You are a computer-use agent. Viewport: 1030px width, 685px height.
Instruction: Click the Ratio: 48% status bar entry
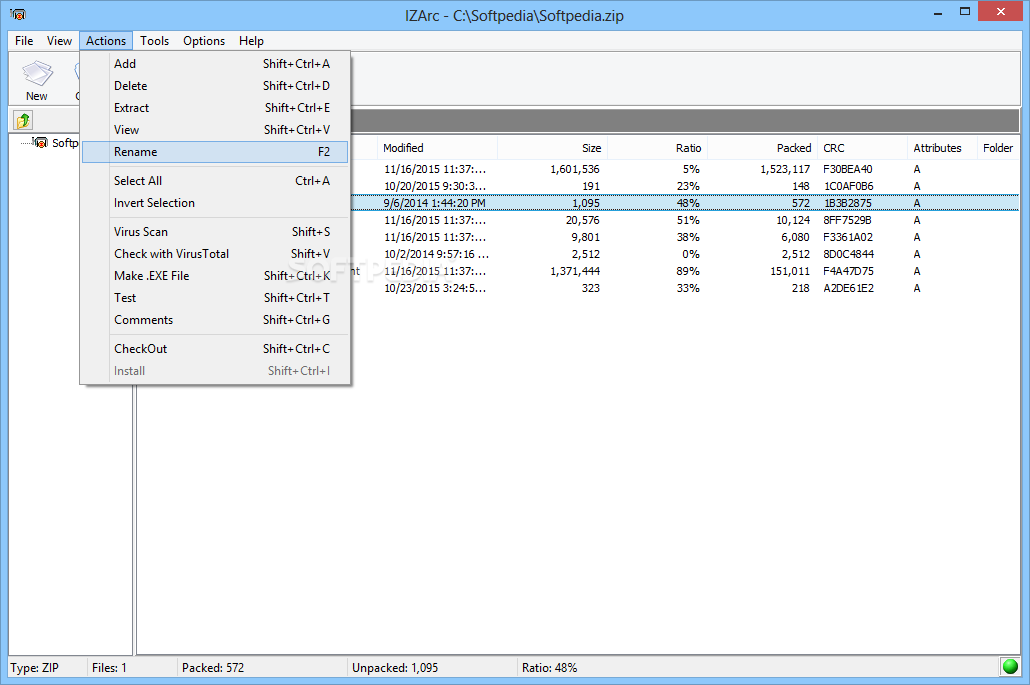549,668
